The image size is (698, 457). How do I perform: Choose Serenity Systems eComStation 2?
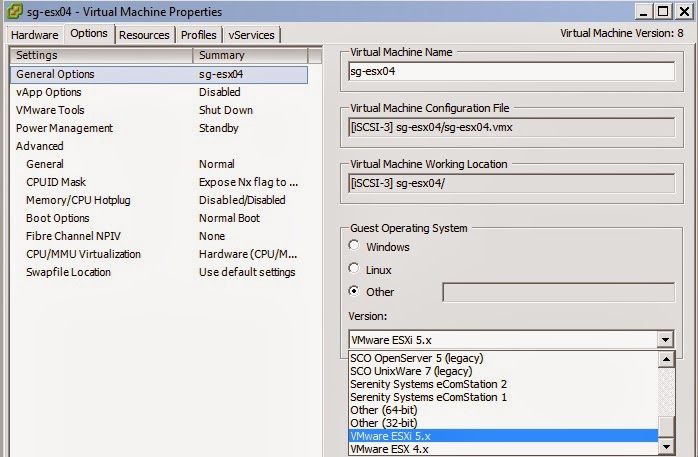503,384
